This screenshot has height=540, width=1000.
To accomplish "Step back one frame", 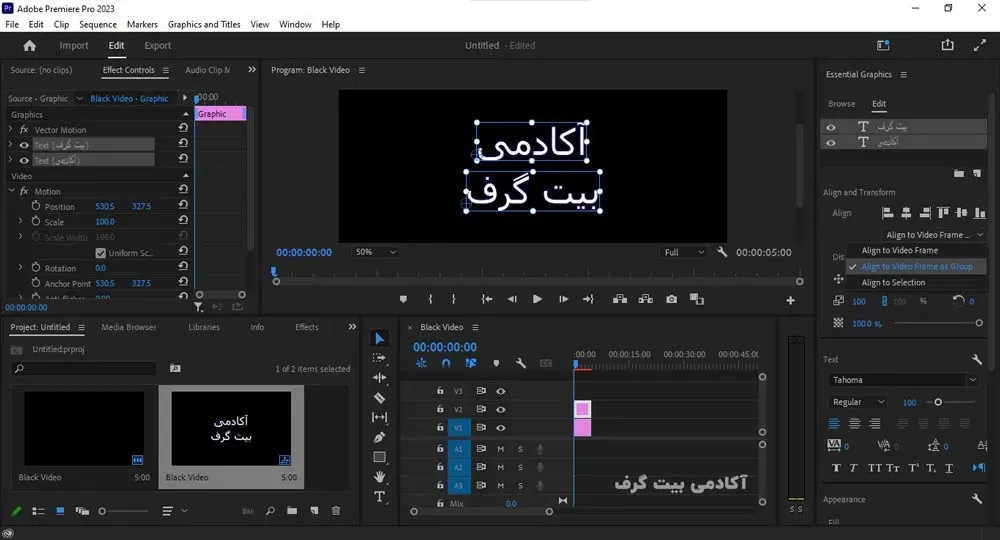I will [x=512, y=299].
